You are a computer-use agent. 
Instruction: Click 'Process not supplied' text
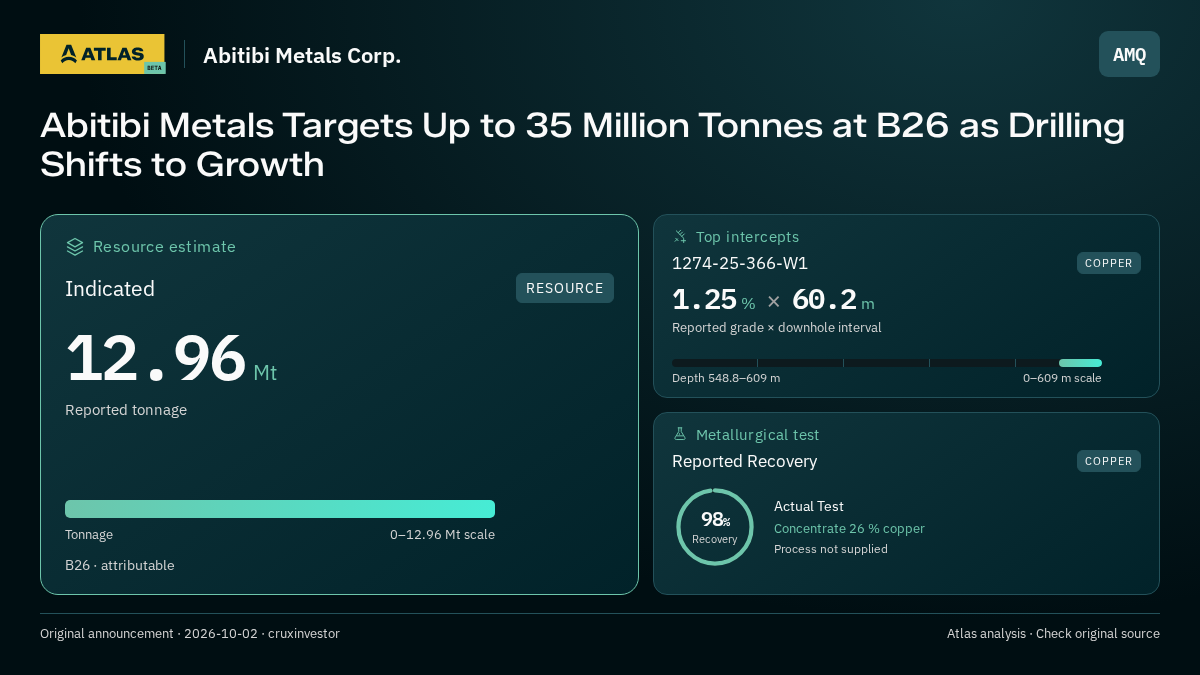tap(831, 549)
